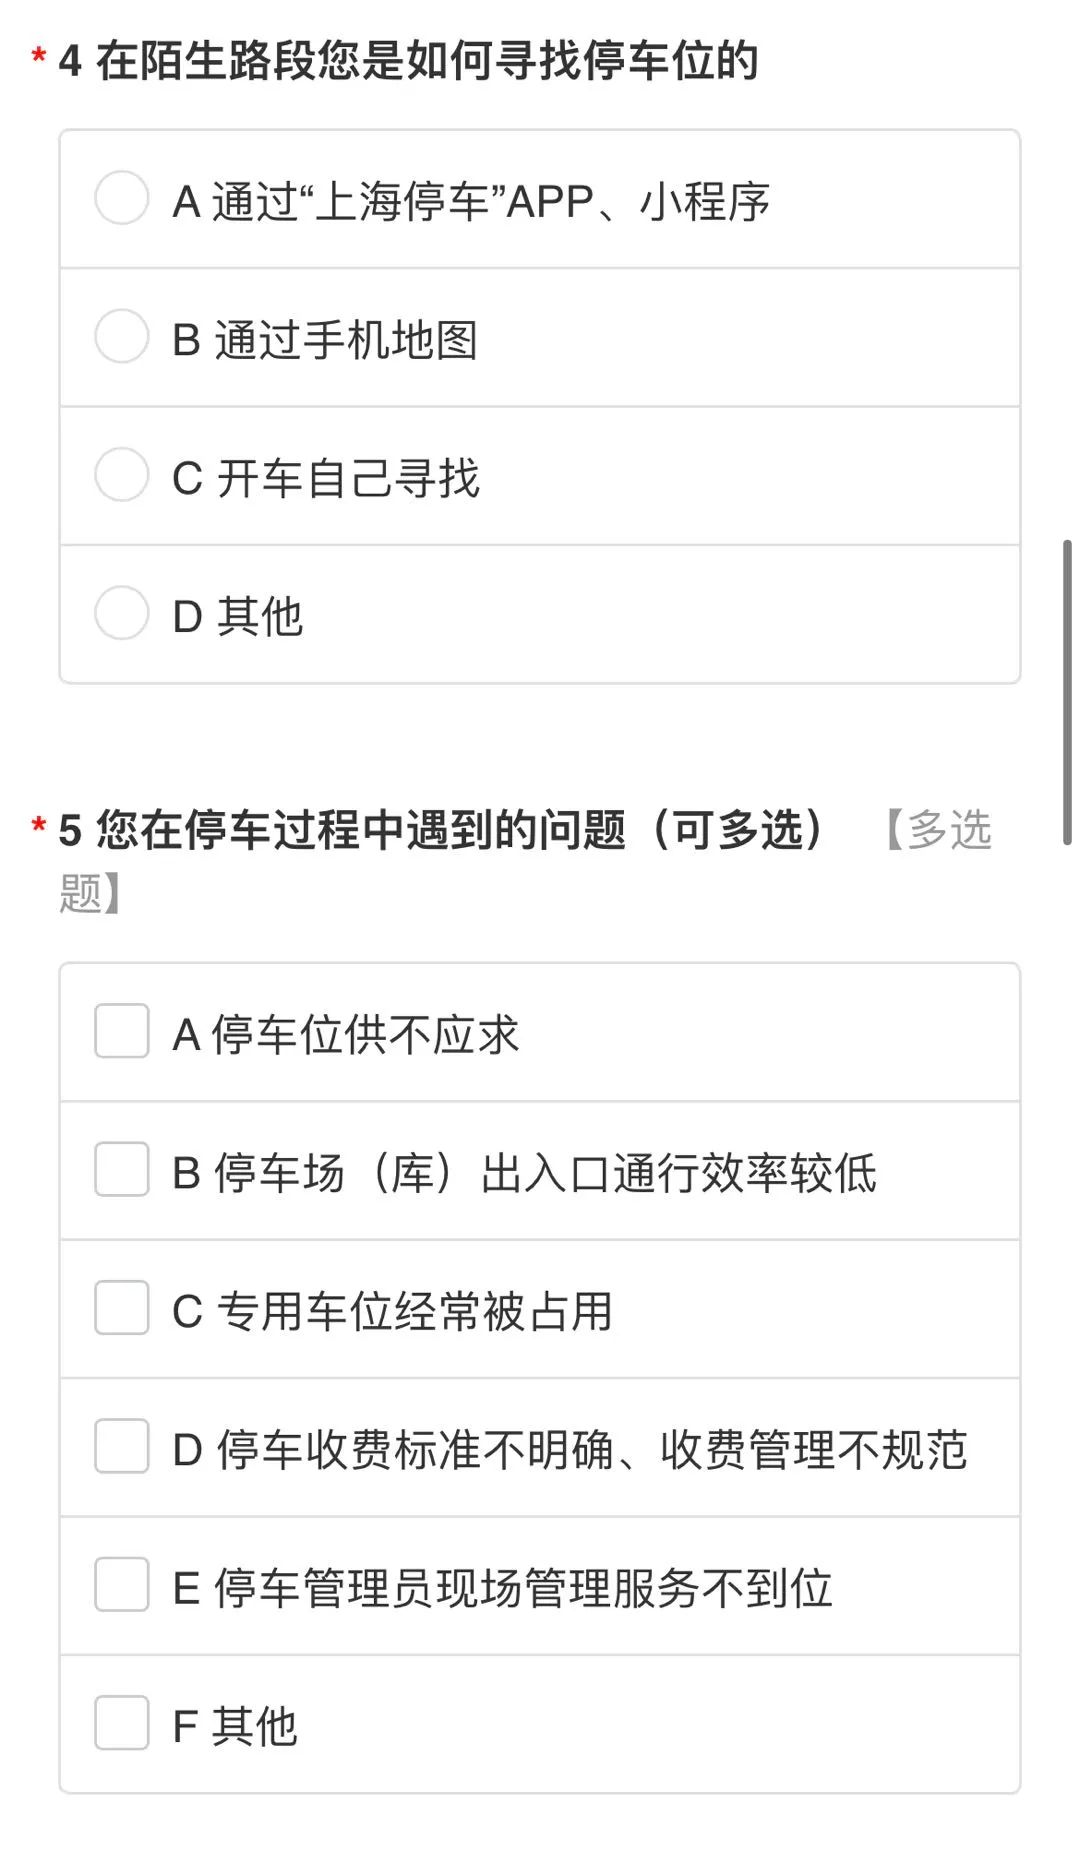The height and width of the screenshot is (1875, 1080).
Task: Click label text A 停车位供不应求
Action: (346, 1035)
